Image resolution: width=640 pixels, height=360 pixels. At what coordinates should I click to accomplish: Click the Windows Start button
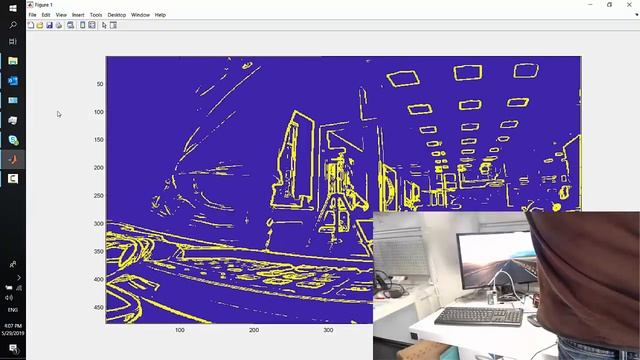point(13,8)
